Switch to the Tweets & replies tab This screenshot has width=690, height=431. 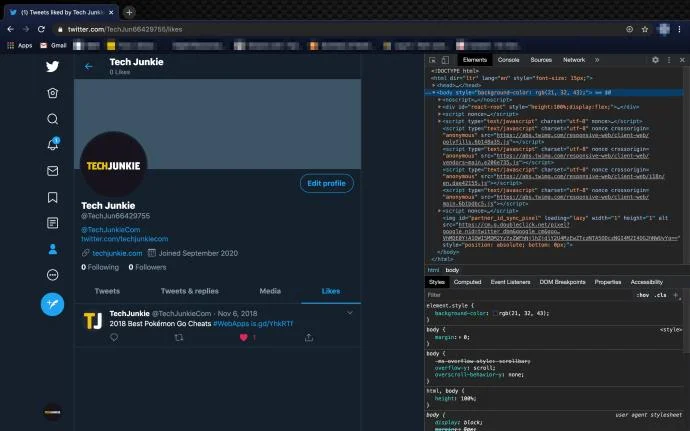[x=190, y=291]
